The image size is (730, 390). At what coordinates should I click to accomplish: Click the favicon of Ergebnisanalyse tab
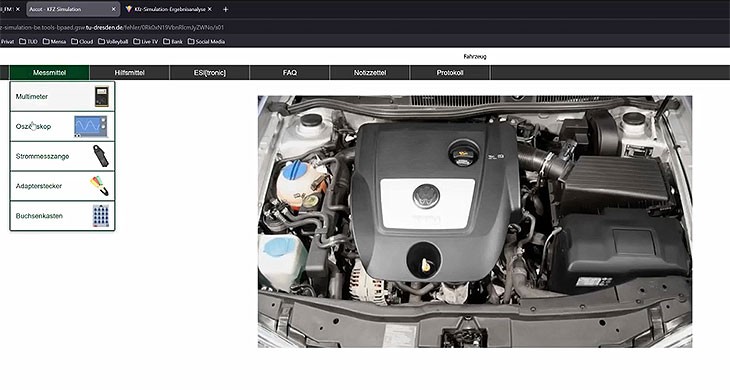coord(129,9)
